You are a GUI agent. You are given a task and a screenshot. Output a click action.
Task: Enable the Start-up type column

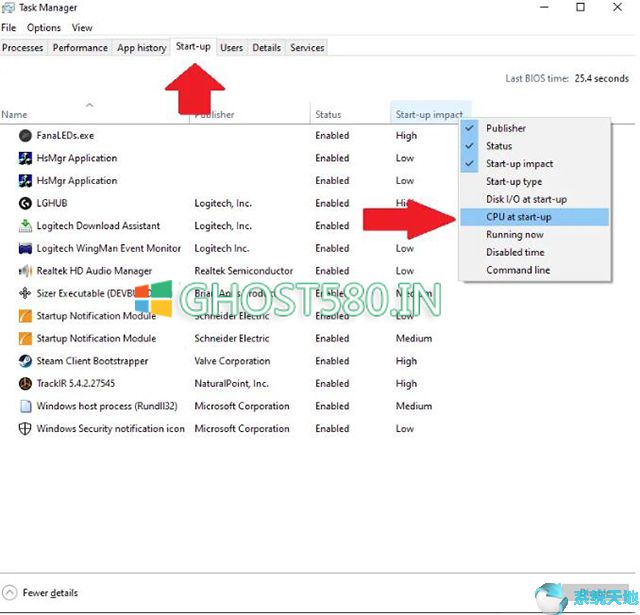coord(535,182)
